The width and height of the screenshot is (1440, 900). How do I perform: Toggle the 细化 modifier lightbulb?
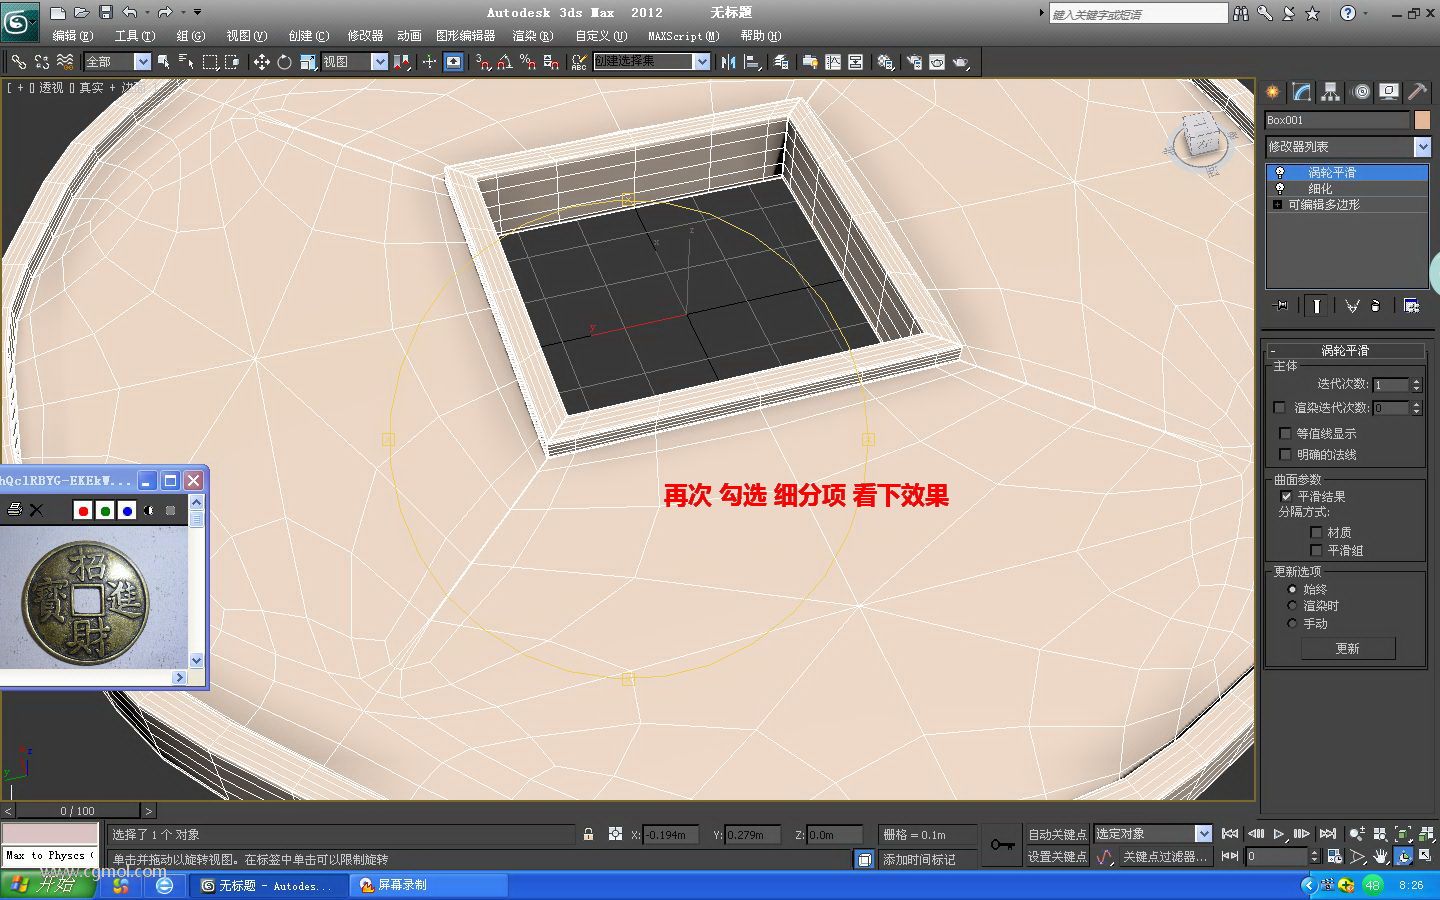coord(1279,188)
